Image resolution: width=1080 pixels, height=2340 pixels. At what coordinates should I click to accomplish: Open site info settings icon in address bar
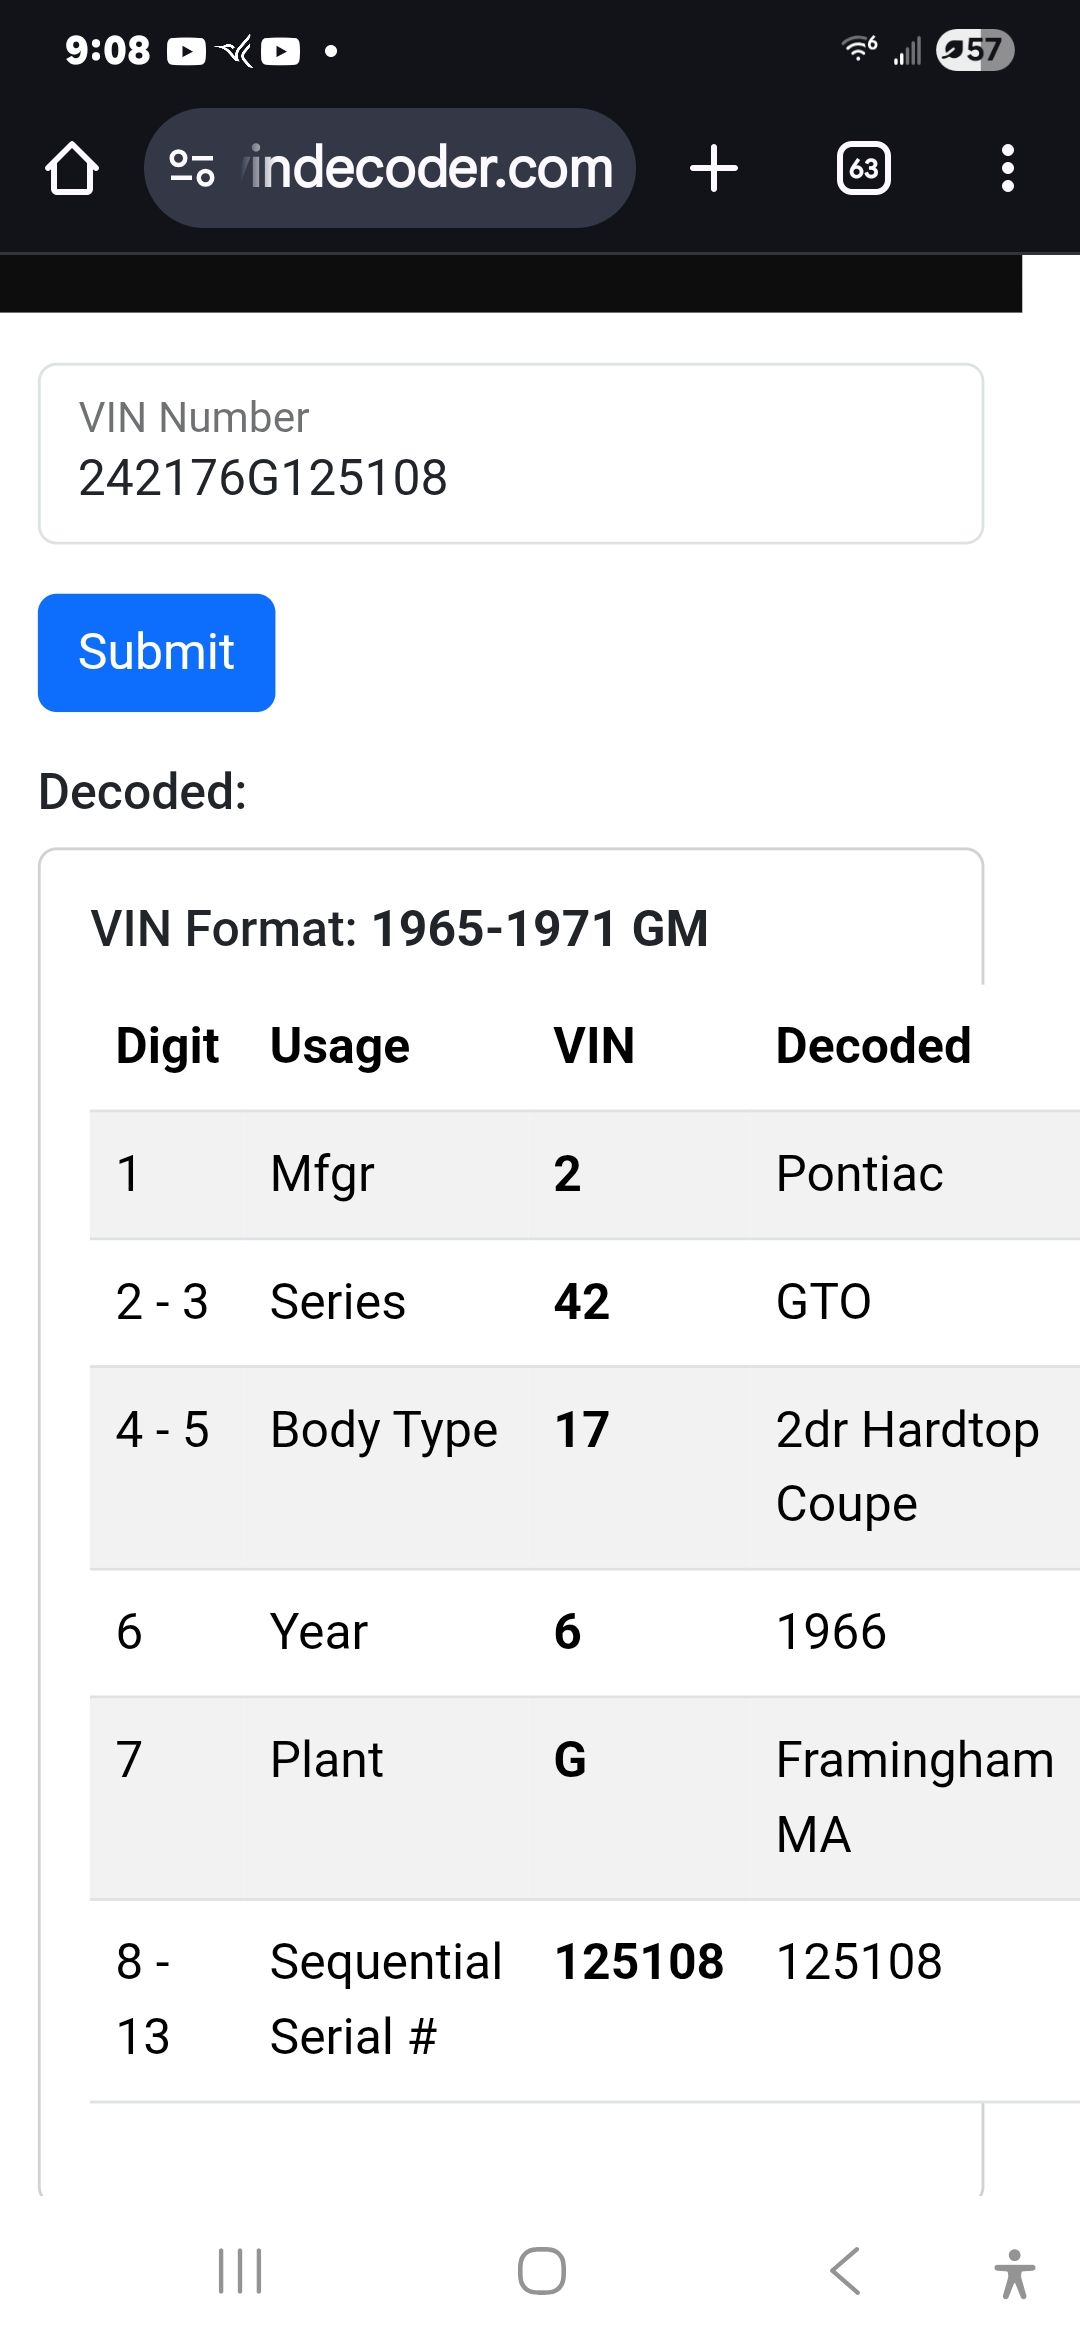pos(191,168)
